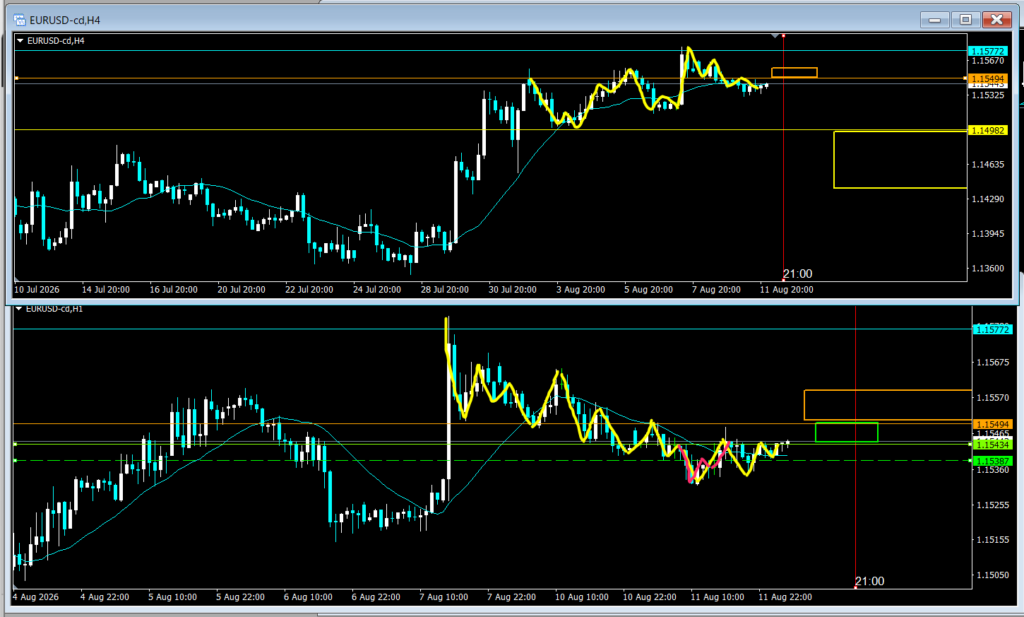The width and height of the screenshot is (1024, 617).
Task: Click the 4 Aug 22:00 time label
Action: click(x=104, y=597)
